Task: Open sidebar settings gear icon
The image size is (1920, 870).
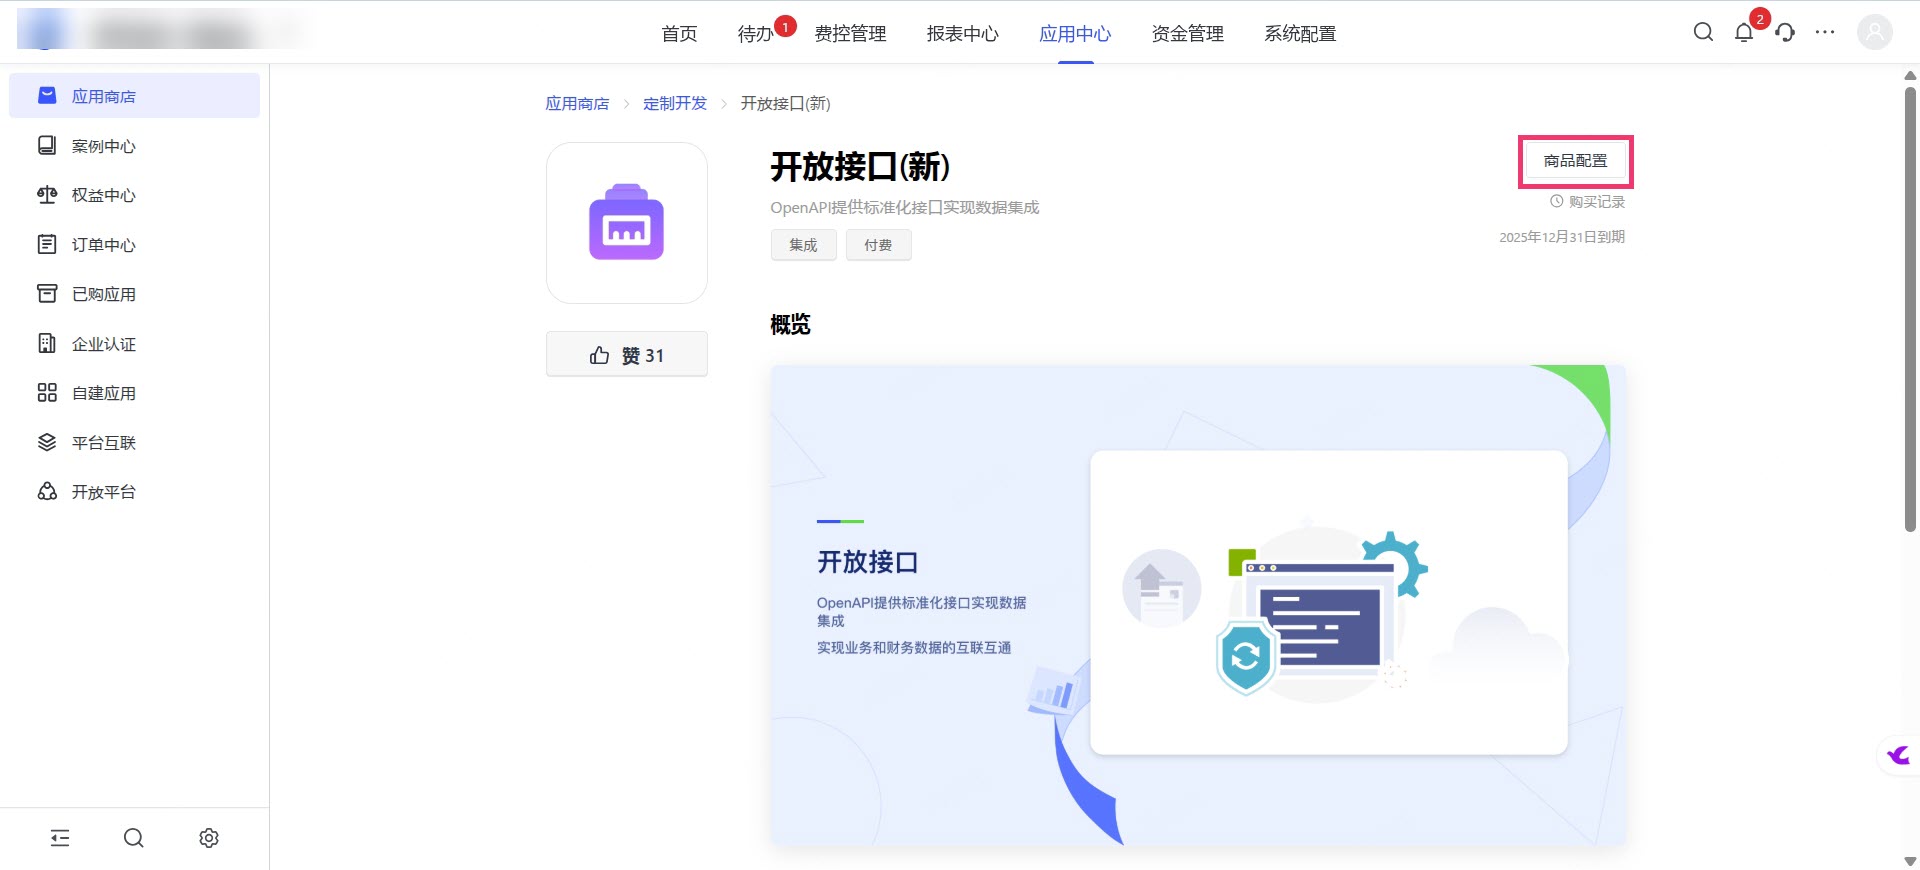Action: (209, 838)
